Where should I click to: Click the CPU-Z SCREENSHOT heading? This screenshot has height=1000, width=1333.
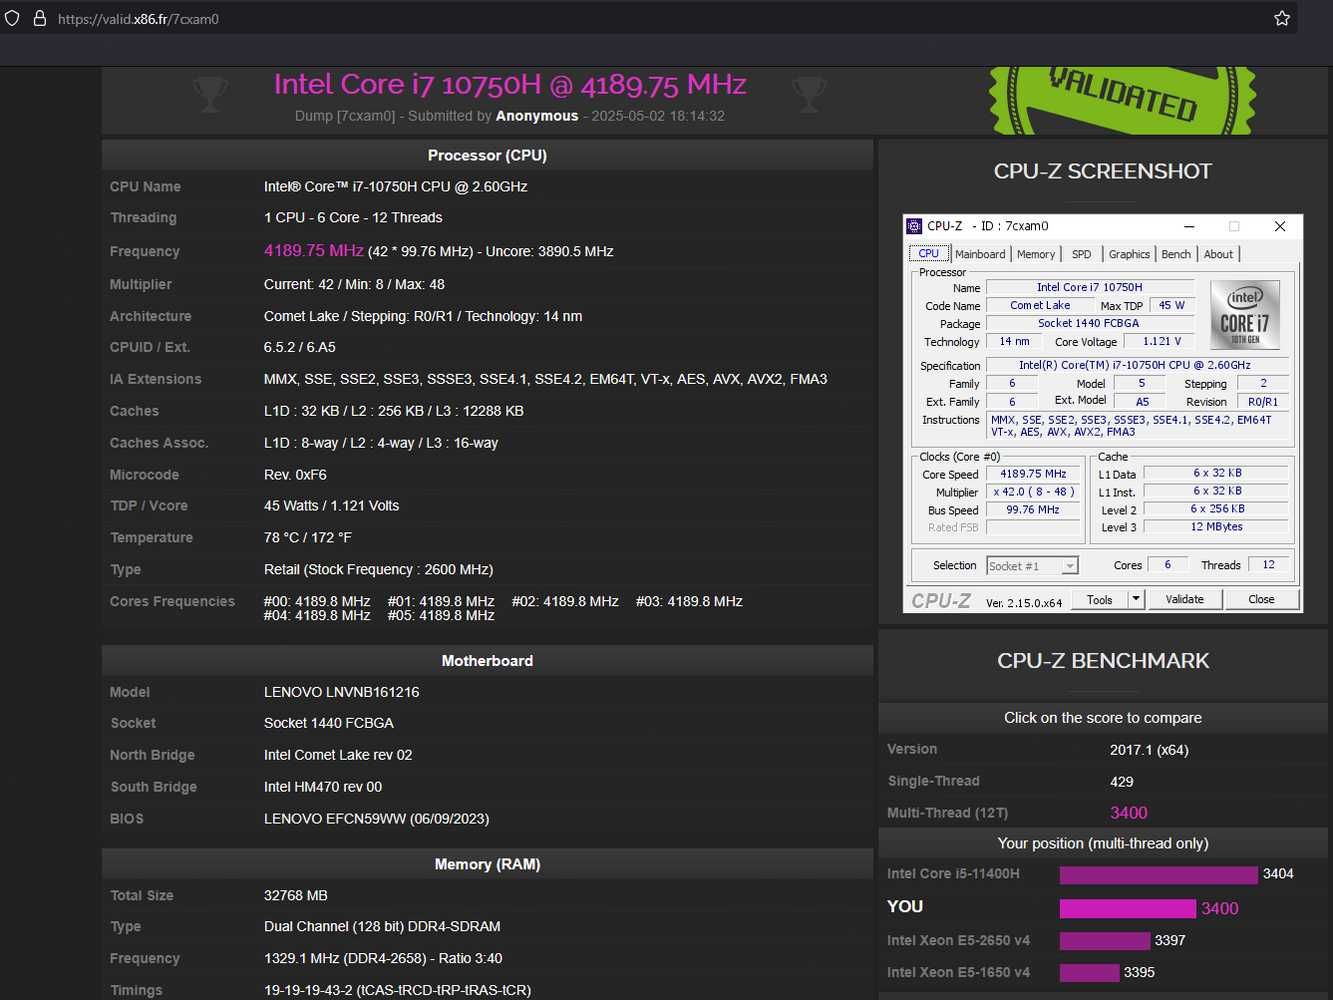(x=1102, y=171)
